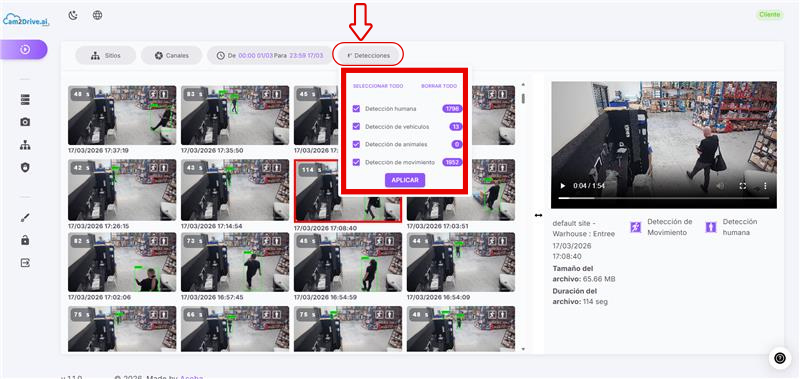Click the clock icon in date range filter
Viewport: 800px width, 379px height.
(x=221, y=55)
